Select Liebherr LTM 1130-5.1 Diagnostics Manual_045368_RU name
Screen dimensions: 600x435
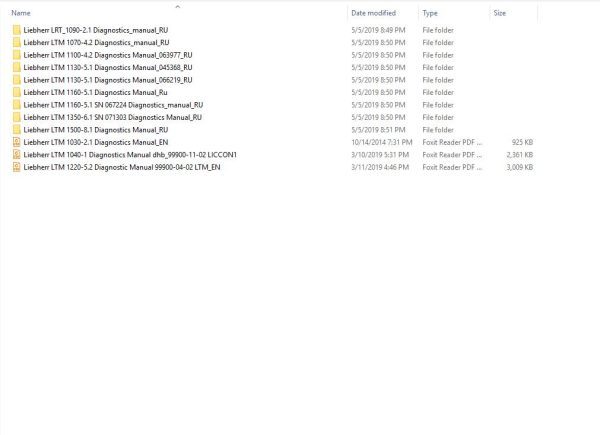pos(108,67)
